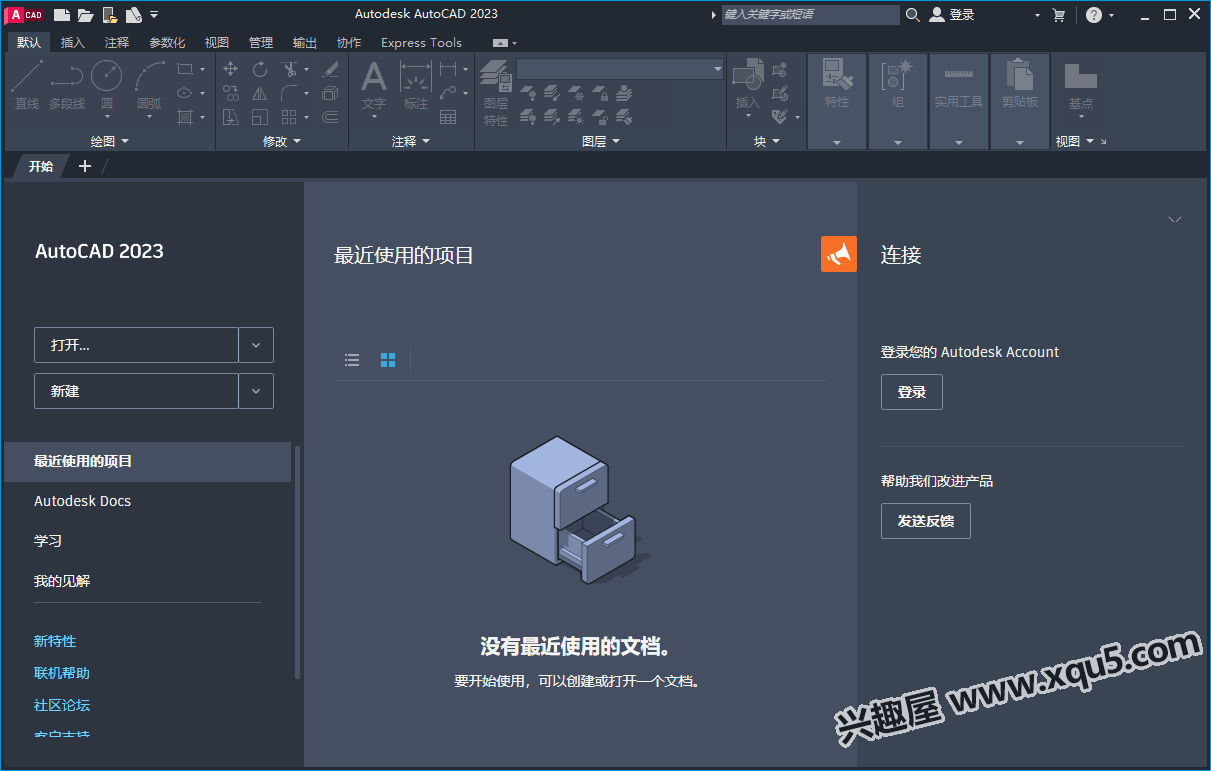
Task: Select the Rotate tool in the 修改 panel
Action: pos(260,69)
